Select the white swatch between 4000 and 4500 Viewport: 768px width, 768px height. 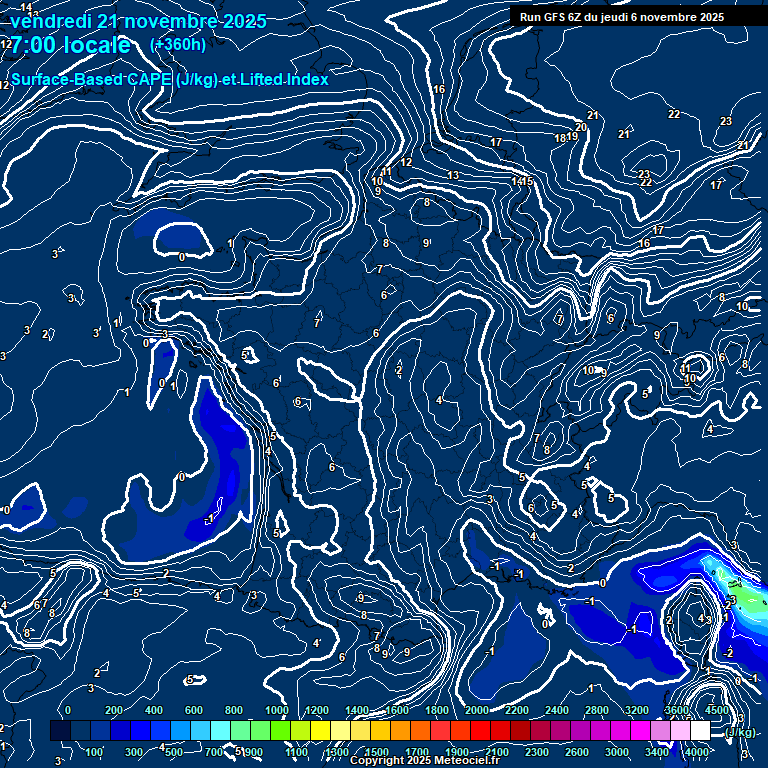coord(700,731)
